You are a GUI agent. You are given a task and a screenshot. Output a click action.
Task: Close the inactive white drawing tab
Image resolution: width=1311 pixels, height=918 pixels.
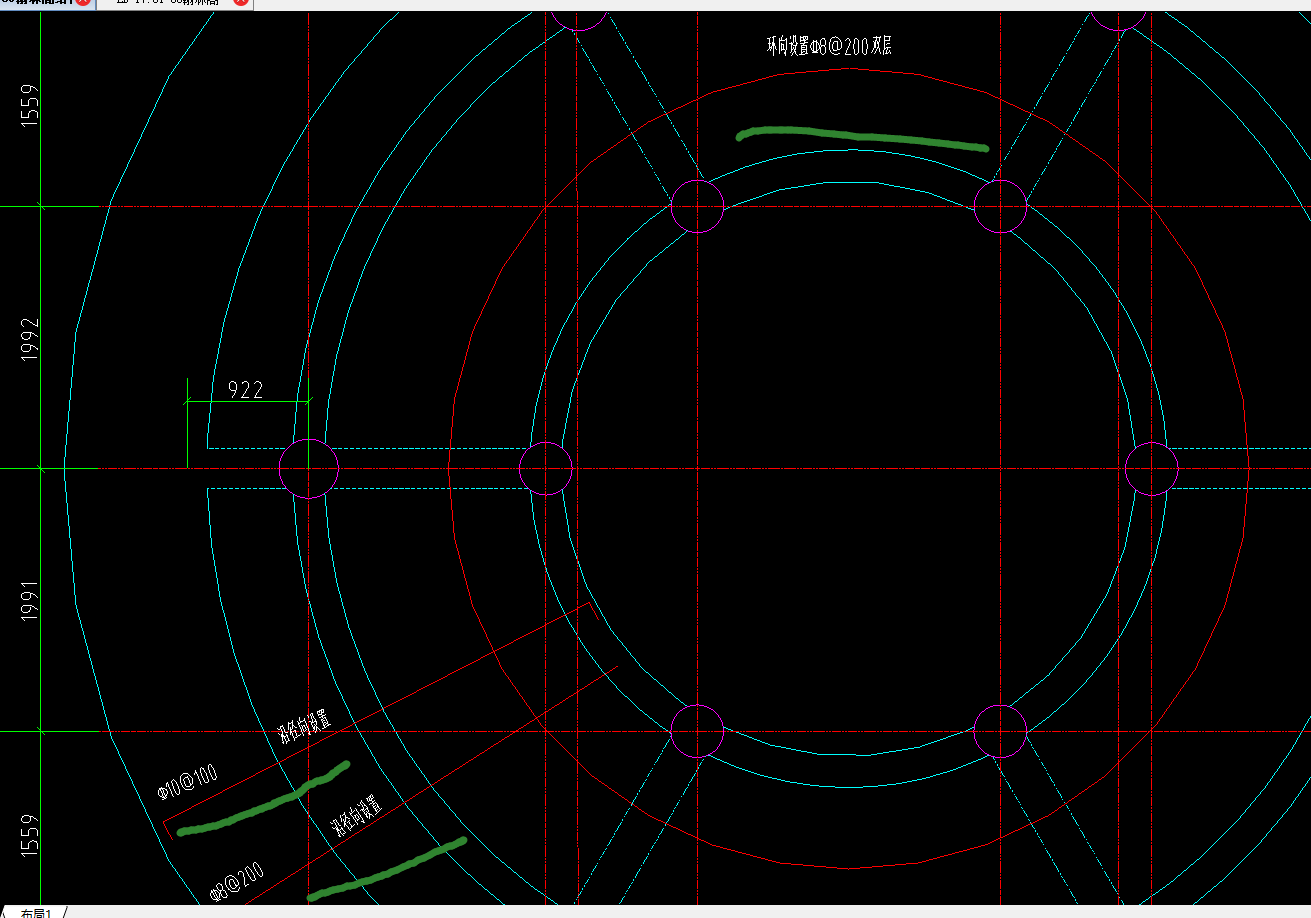point(241,3)
